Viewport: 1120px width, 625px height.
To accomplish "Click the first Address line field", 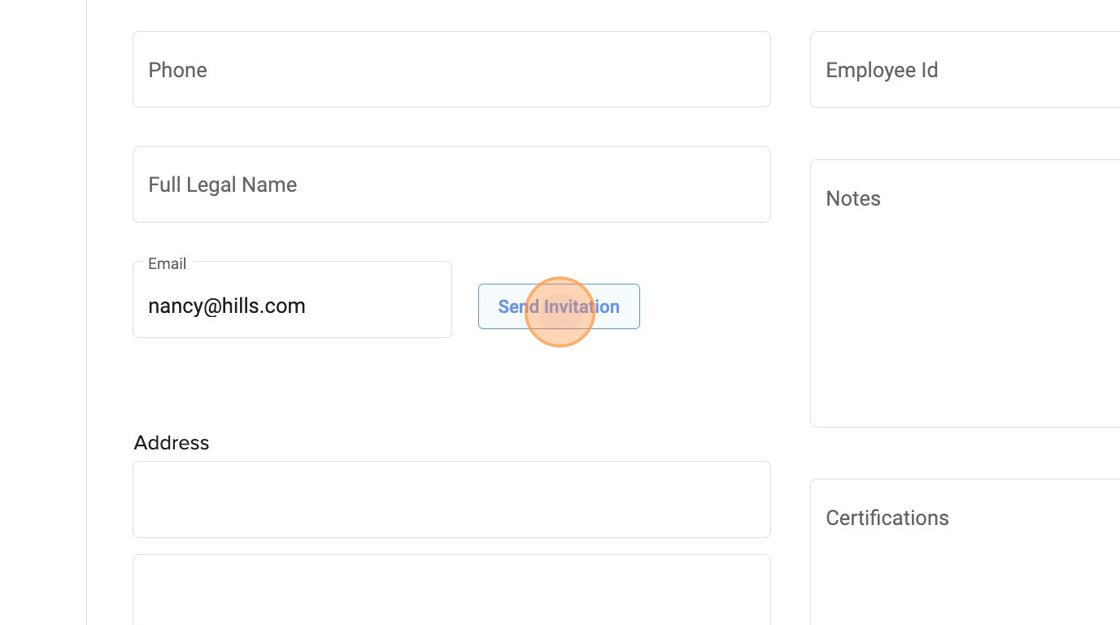I will (x=451, y=499).
